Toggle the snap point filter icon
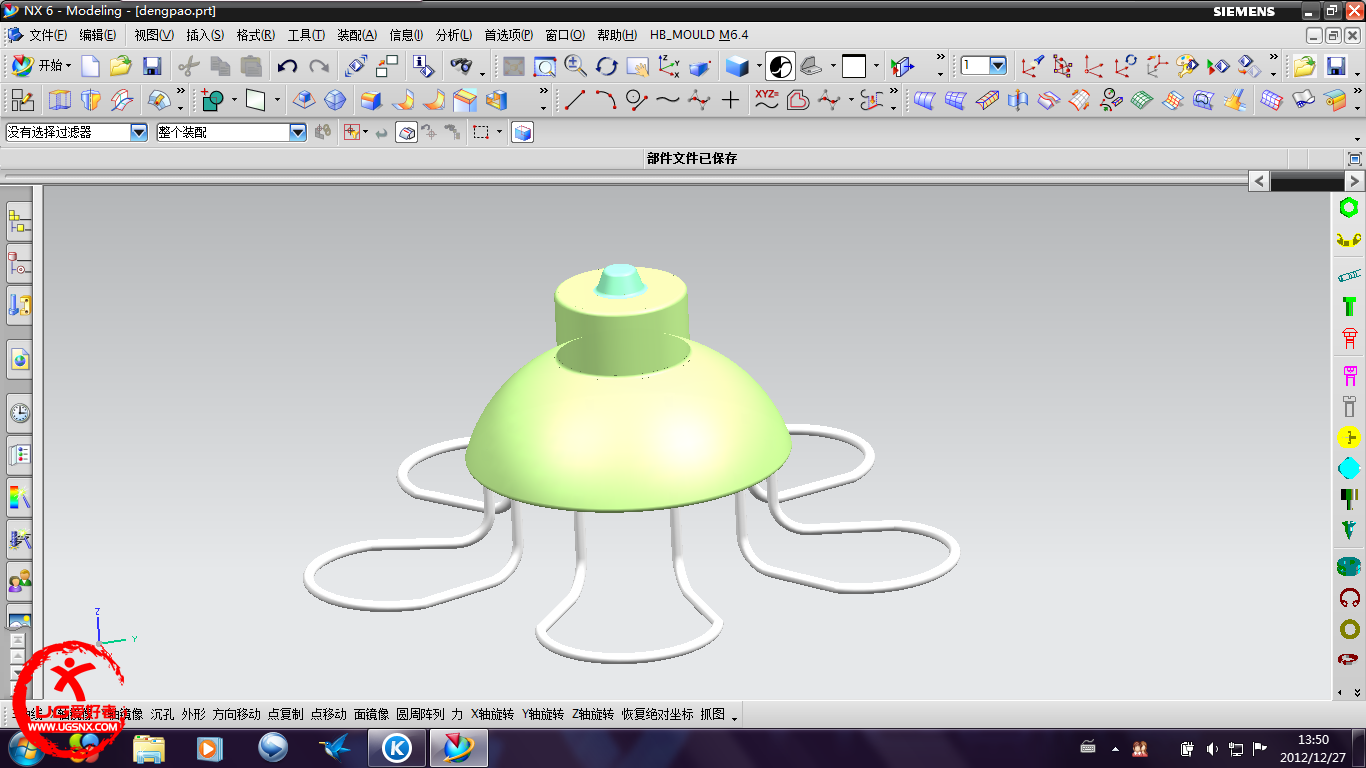Viewport: 1366px width, 768px height. 350,132
